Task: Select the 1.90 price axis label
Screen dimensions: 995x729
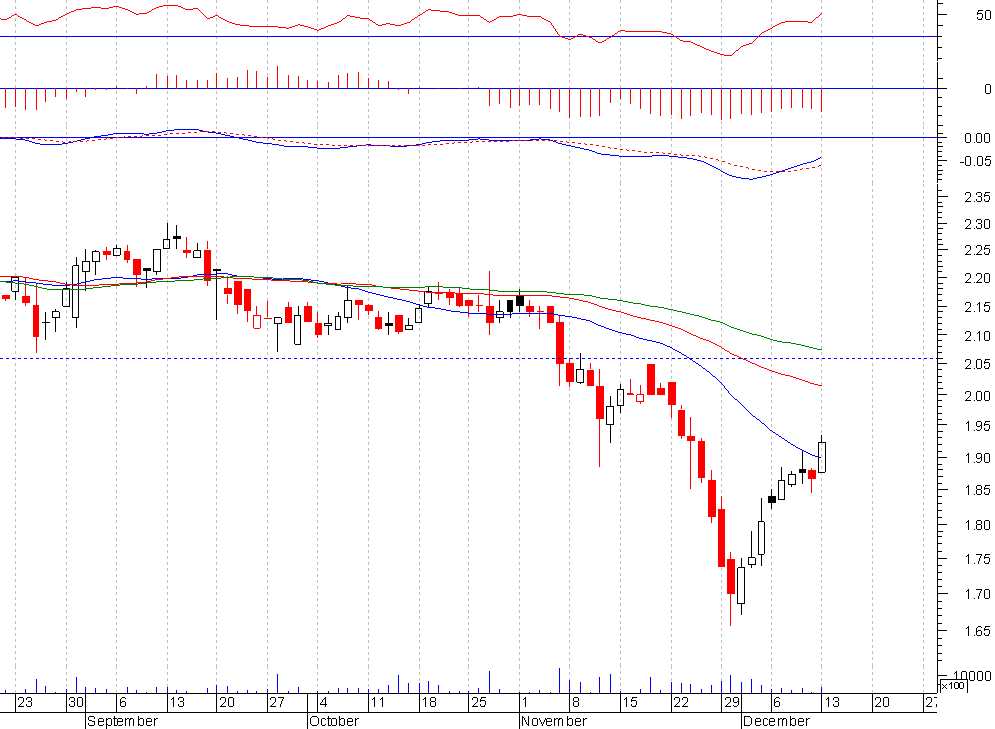Action: [x=977, y=458]
